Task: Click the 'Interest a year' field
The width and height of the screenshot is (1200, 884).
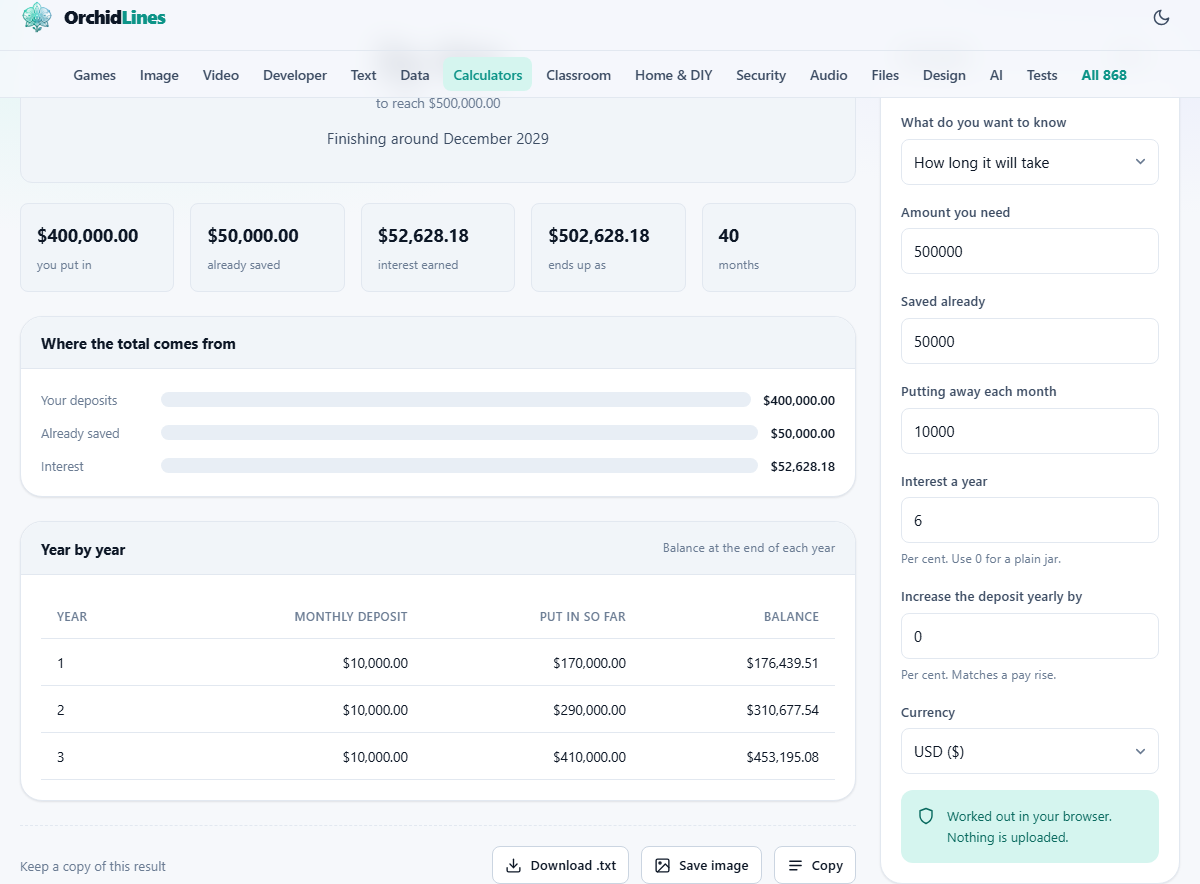Action: coord(1030,520)
